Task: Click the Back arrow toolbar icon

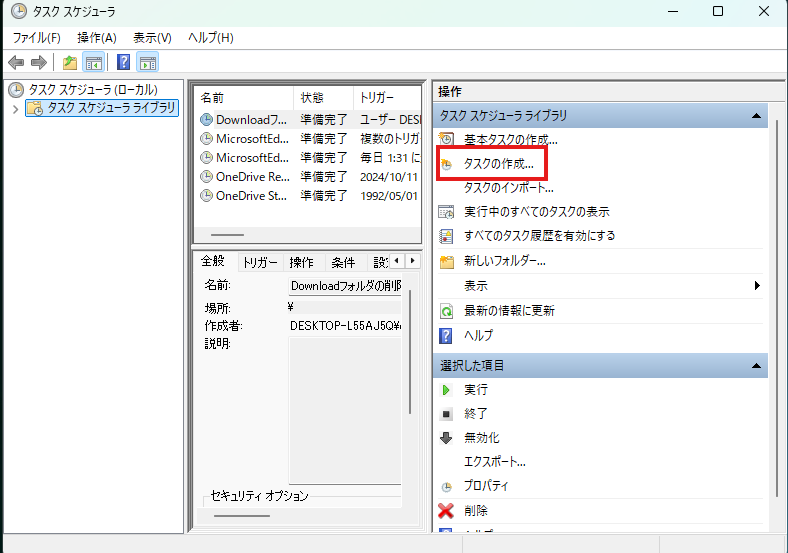Action: click(x=16, y=63)
